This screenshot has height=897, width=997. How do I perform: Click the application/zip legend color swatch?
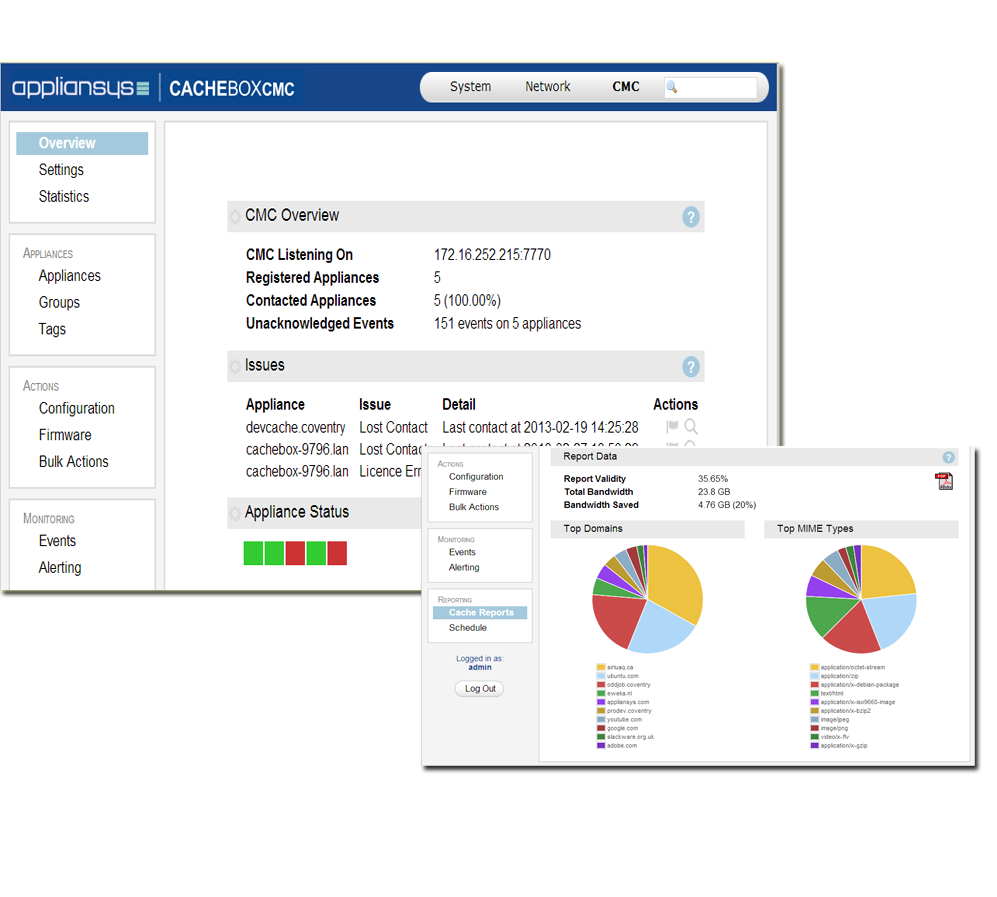click(x=814, y=676)
